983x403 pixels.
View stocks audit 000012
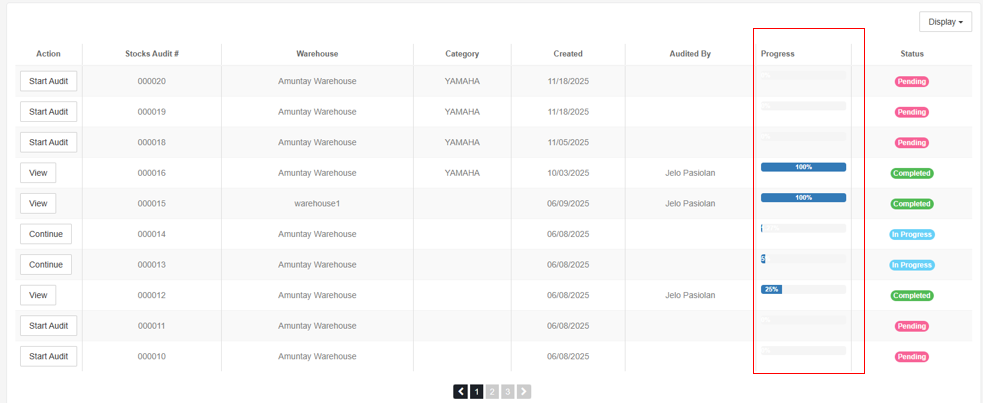coord(38,295)
